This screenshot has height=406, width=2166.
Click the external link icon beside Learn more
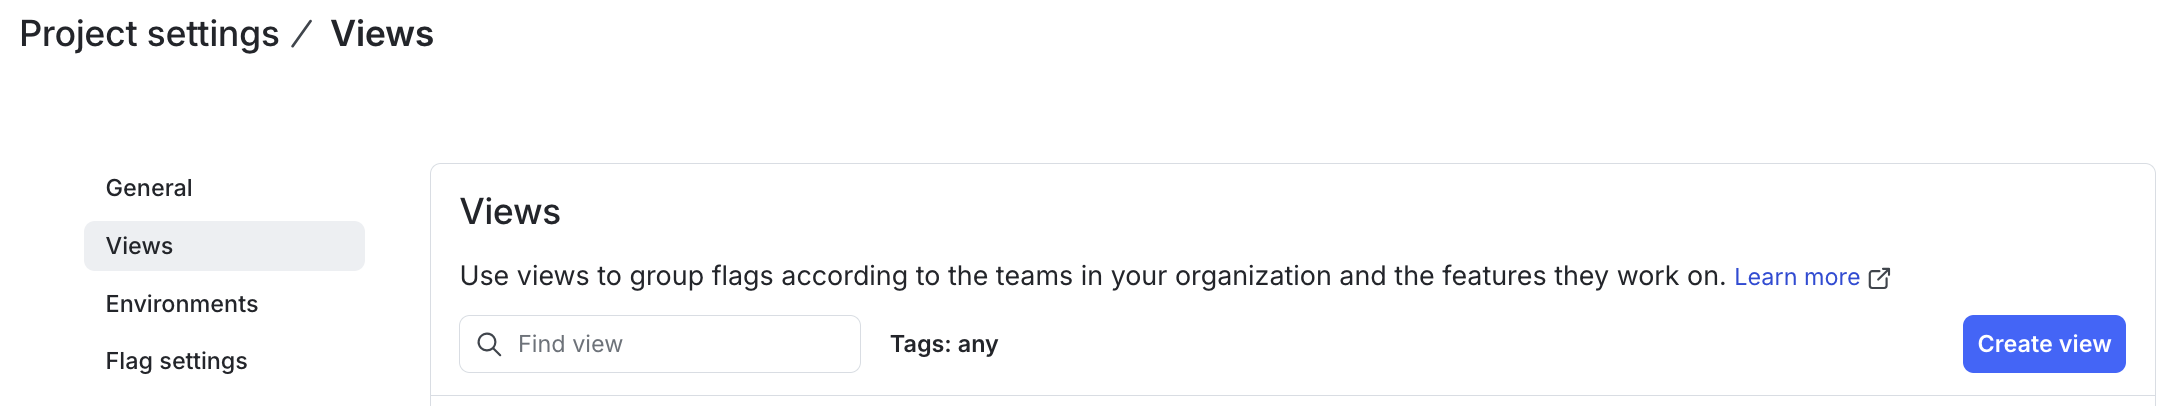coord(1879,278)
